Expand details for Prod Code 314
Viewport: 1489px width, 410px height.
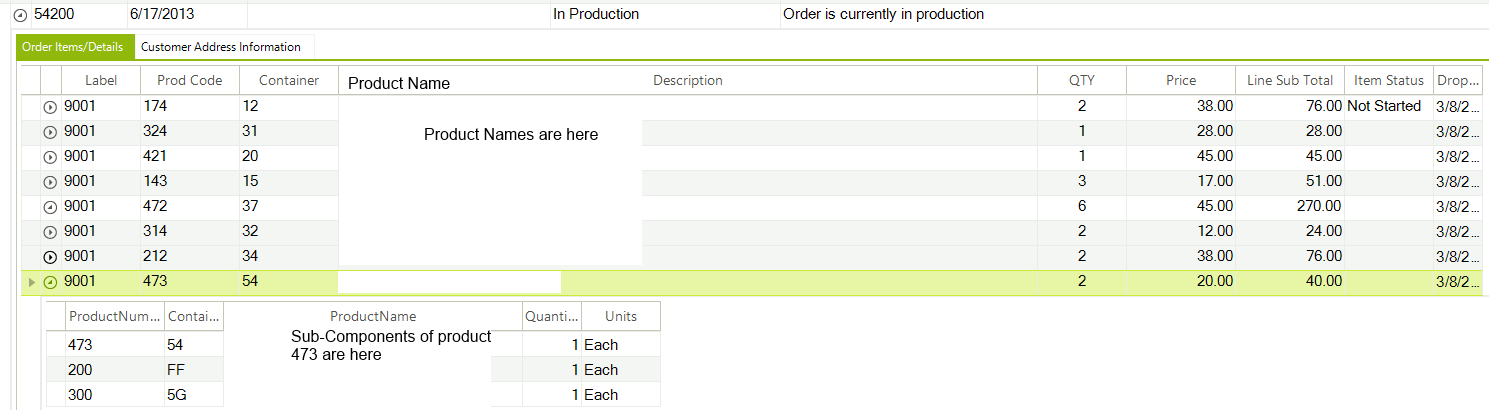point(50,232)
